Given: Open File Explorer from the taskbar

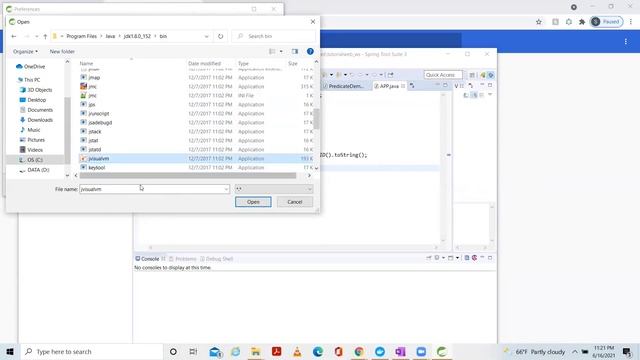Looking at the screenshot, I should (x=256, y=351).
